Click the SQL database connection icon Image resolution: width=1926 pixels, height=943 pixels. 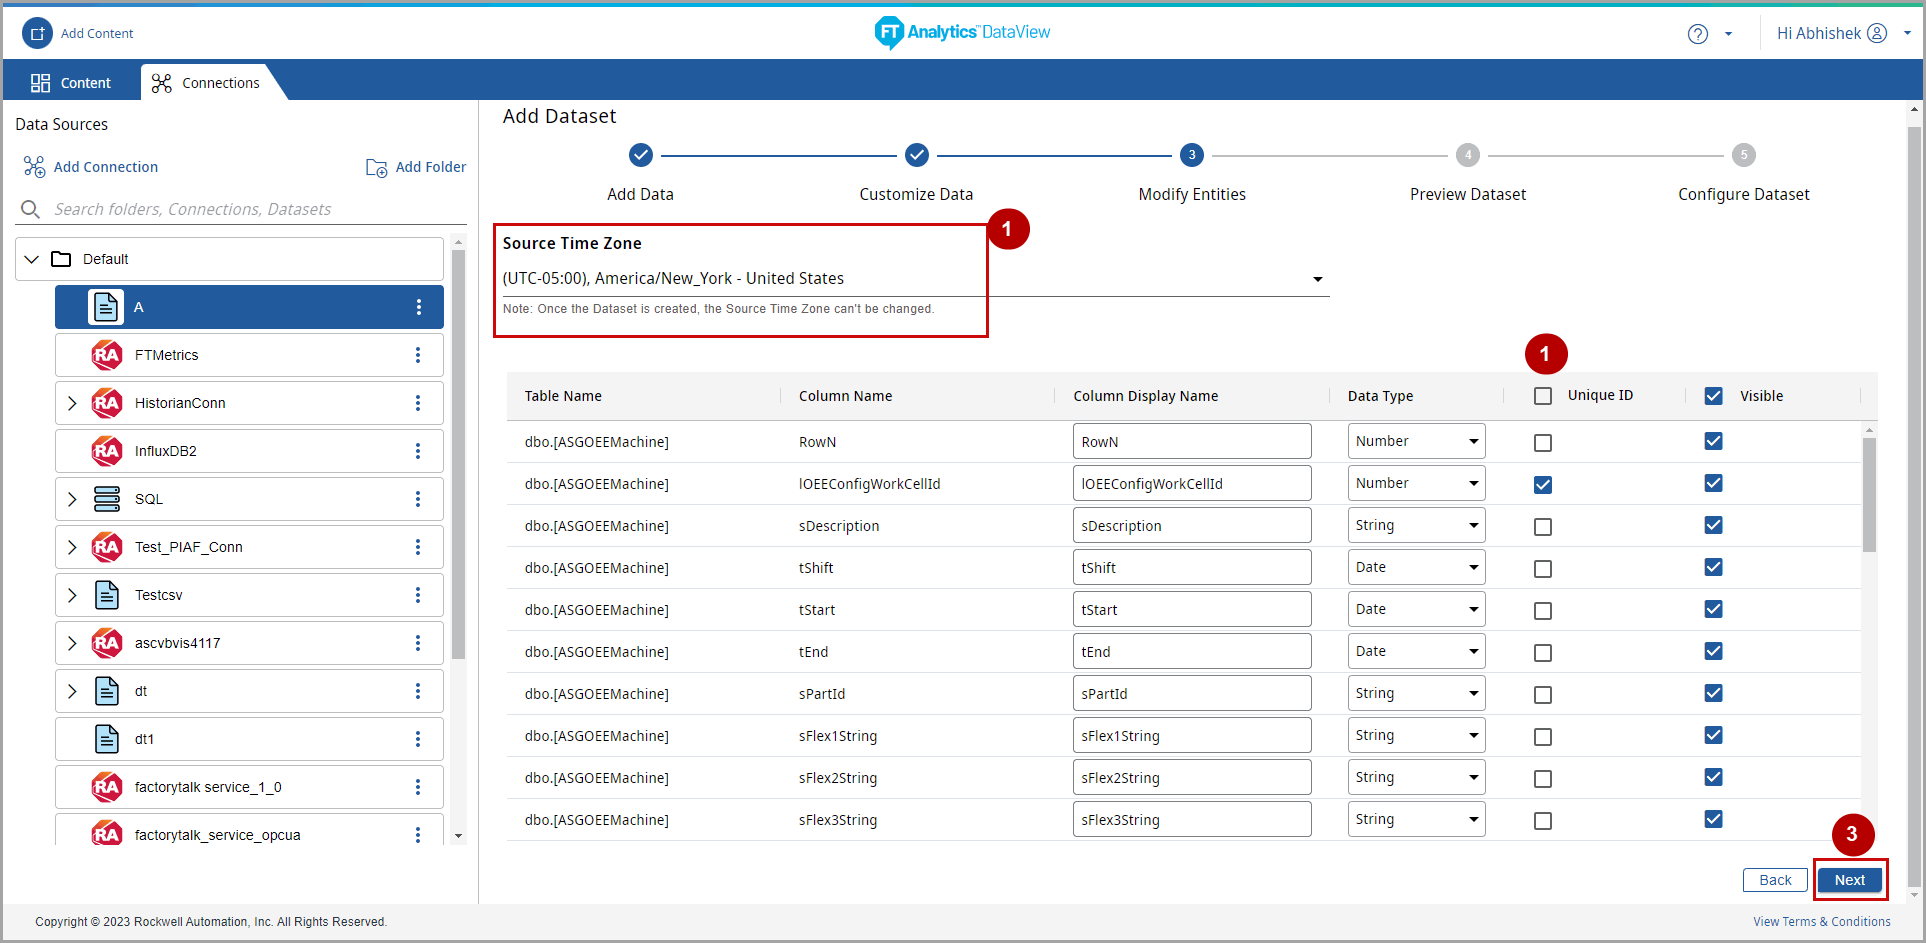[x=107, y=499]
